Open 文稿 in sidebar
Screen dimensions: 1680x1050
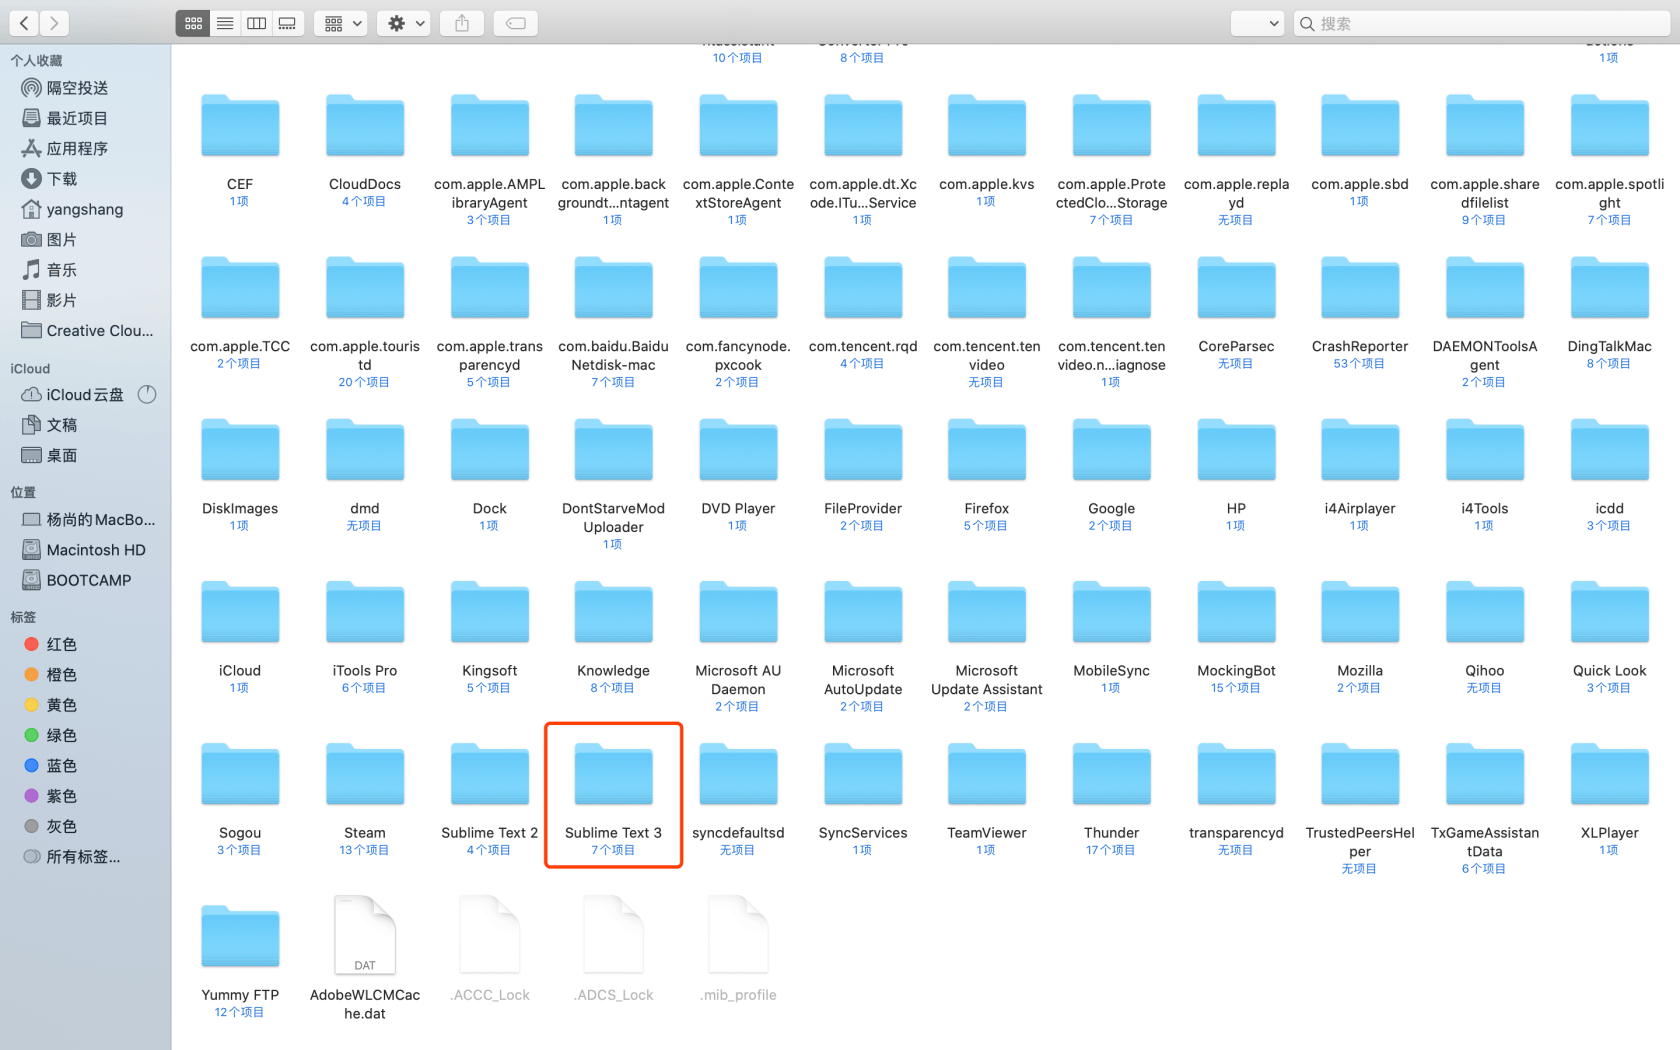(62, 425)
